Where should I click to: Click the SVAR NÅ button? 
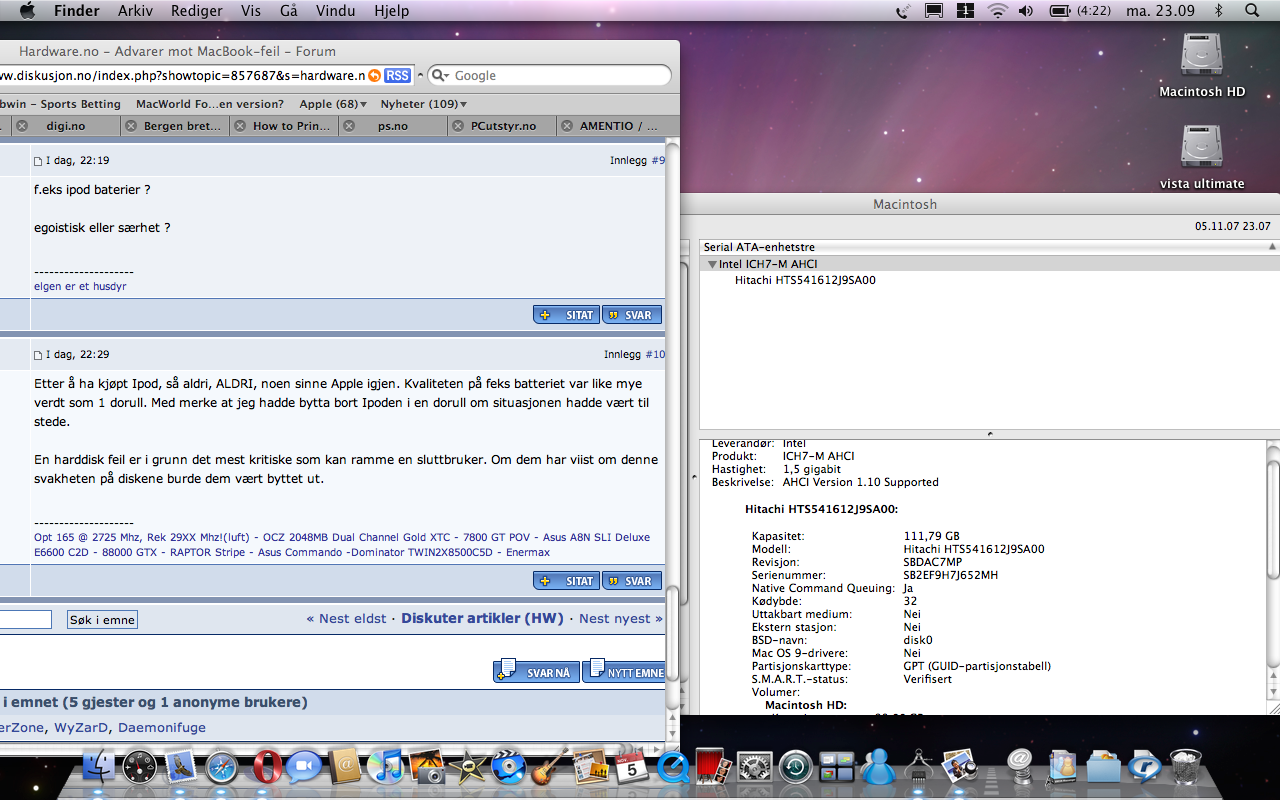(x=536, y=670)
